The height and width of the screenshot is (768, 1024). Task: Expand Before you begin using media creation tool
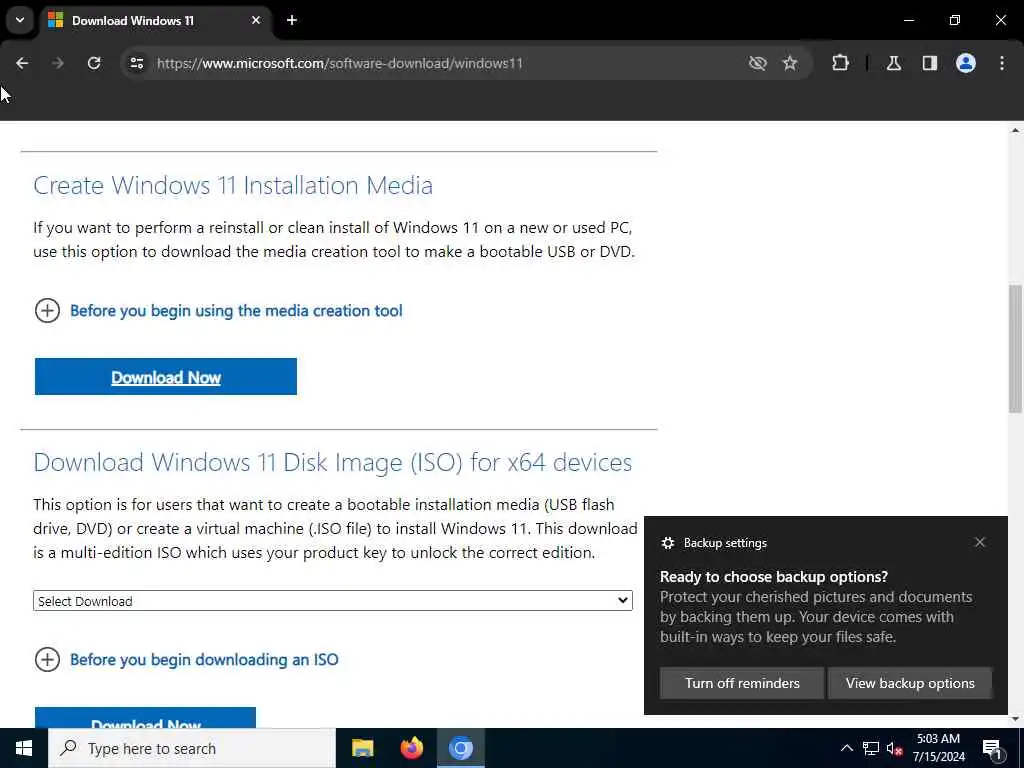pyautogui.click(x=47, y=311)
